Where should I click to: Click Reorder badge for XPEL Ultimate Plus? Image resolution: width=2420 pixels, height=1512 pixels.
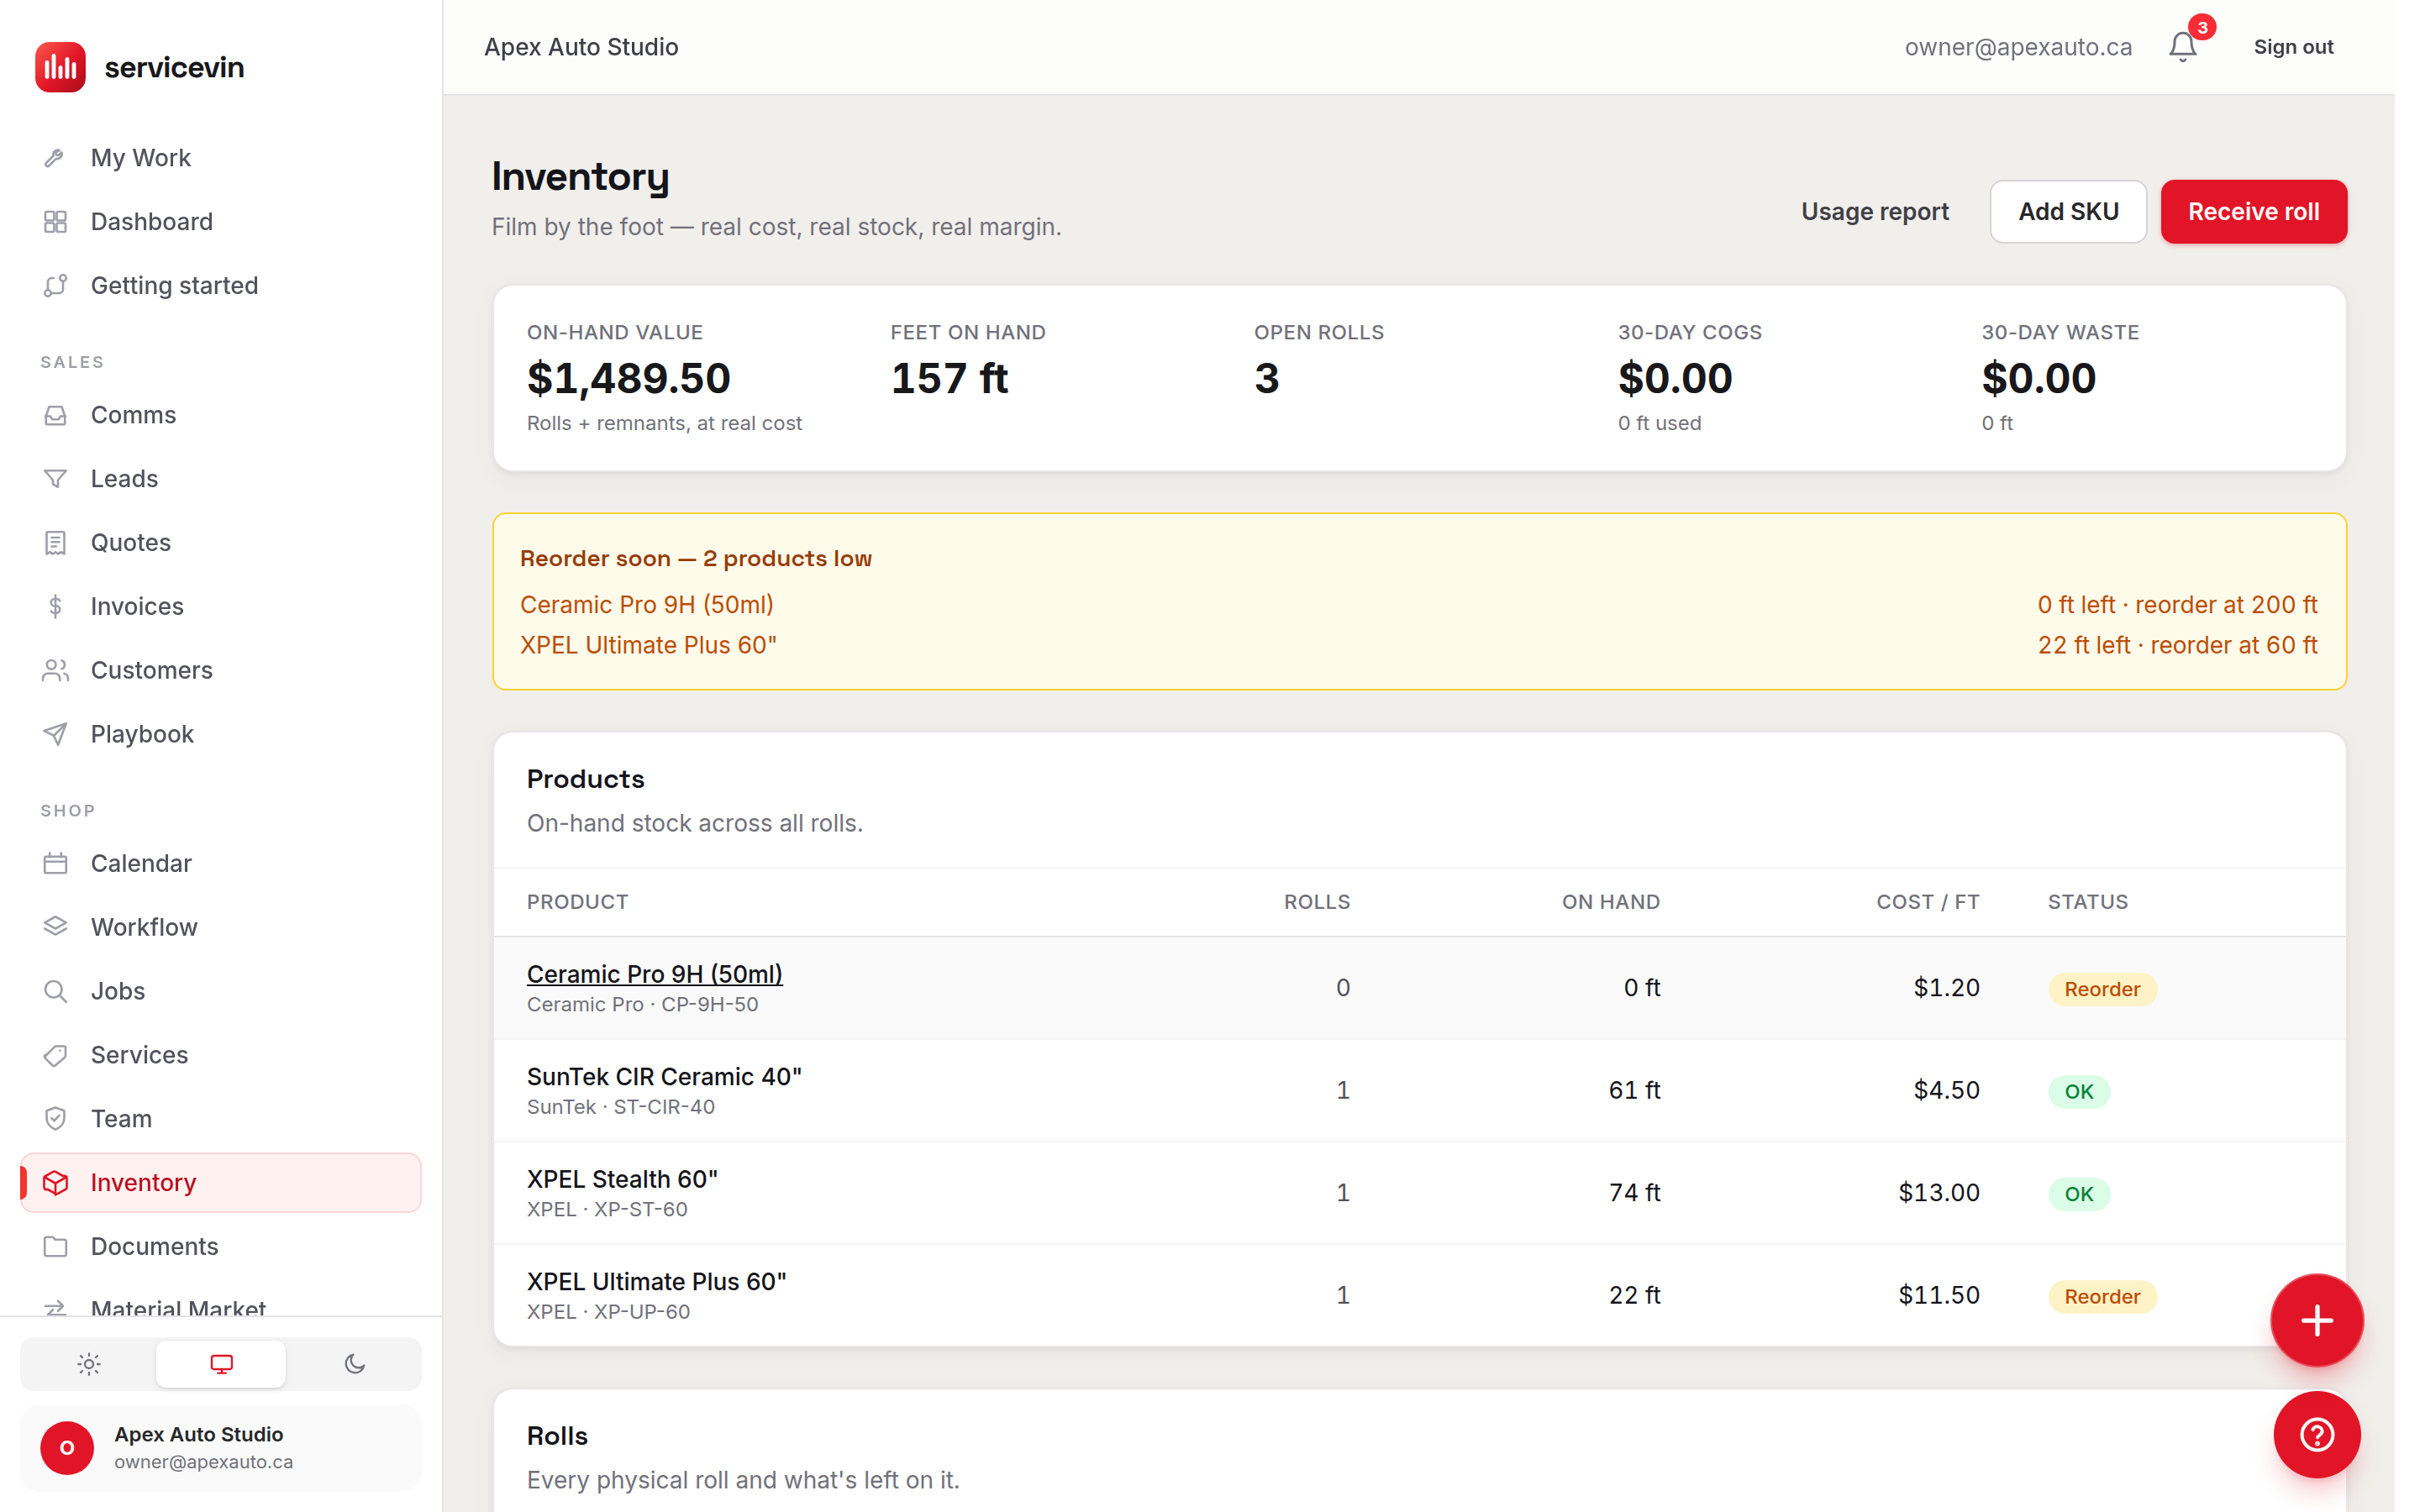[2102, 1297]
